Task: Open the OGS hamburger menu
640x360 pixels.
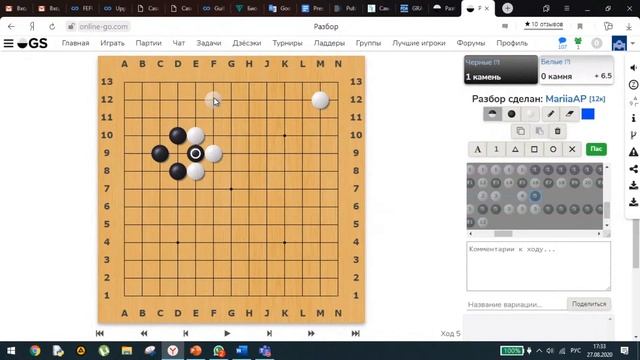Action: pos(9,43)
